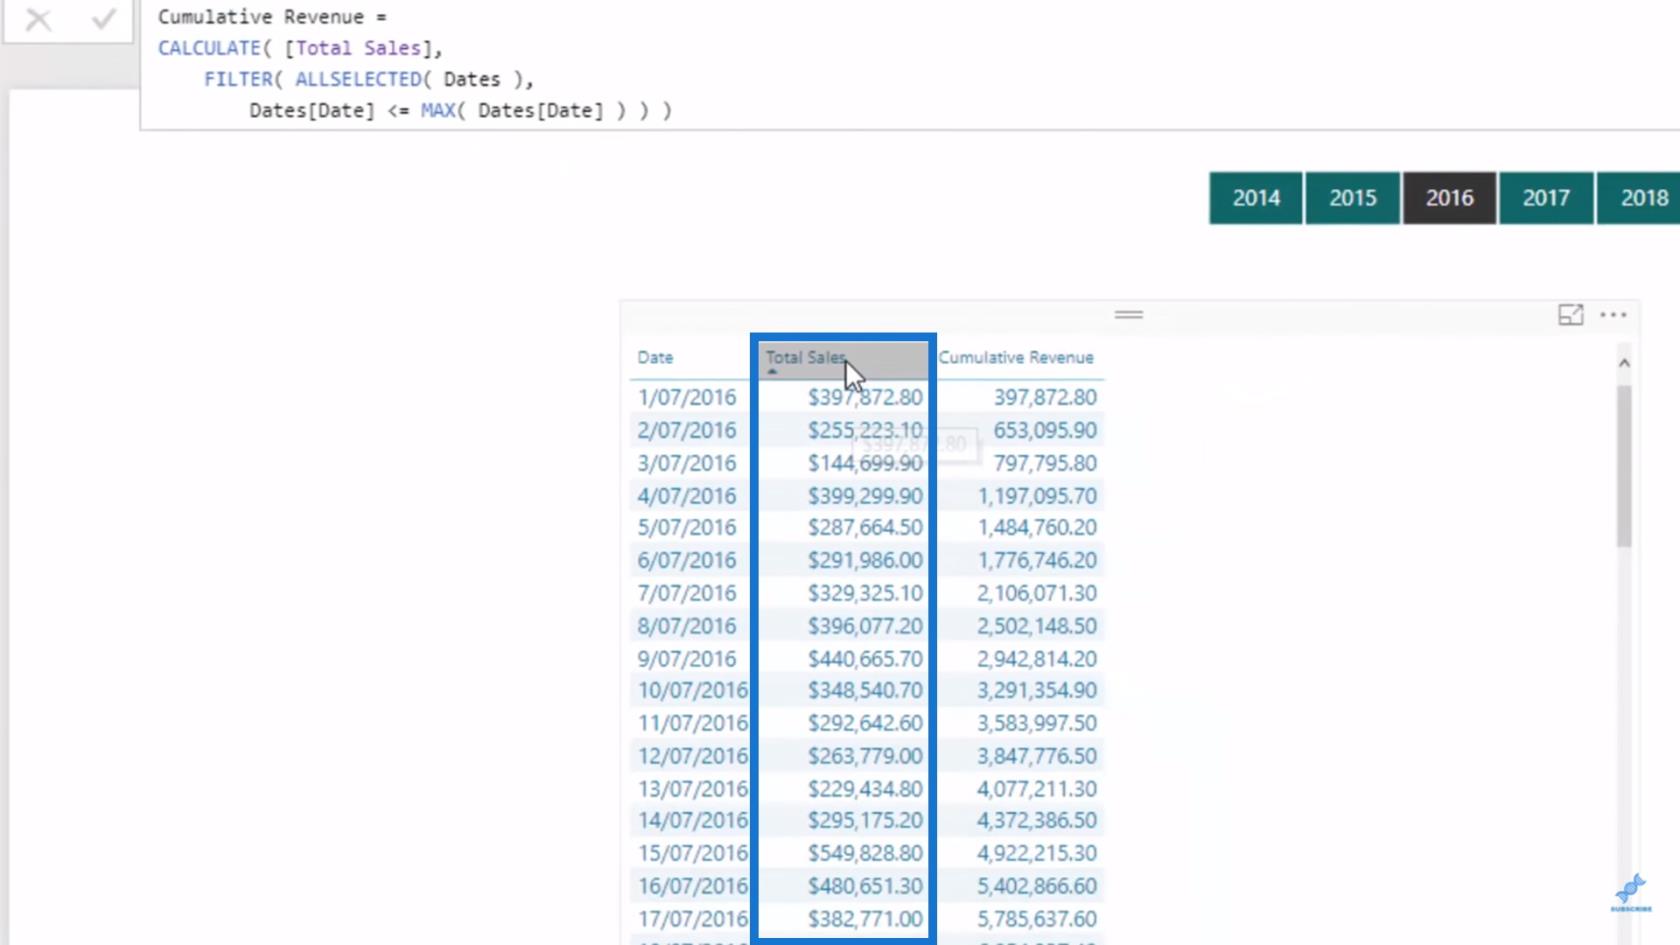1680x945 pixels.
Task: Click Total Sales value $480,651.30
Action: (865, 886)
